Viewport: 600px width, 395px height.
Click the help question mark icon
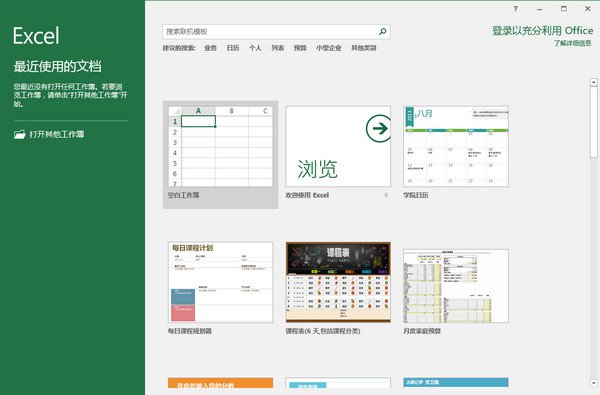pos(515,8)
